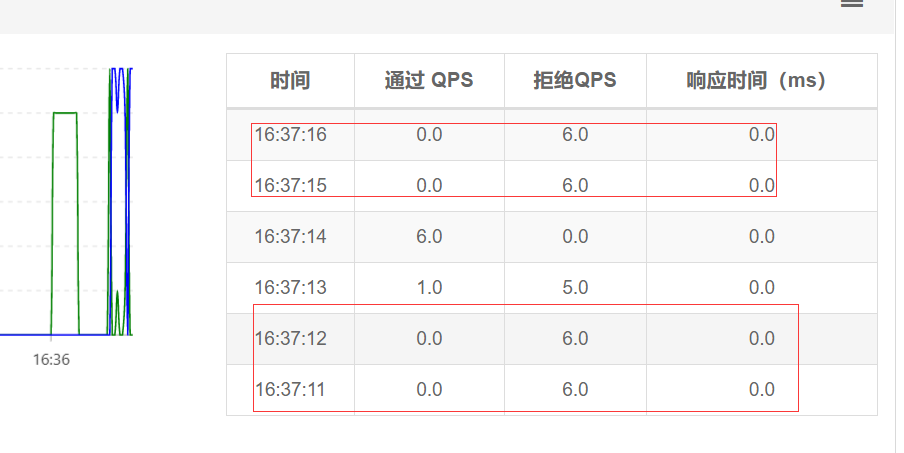904x453 pixels.
Task: Click the 5.0 rejected QPS value at 16:37:13
Action: [x=575, y=287]
